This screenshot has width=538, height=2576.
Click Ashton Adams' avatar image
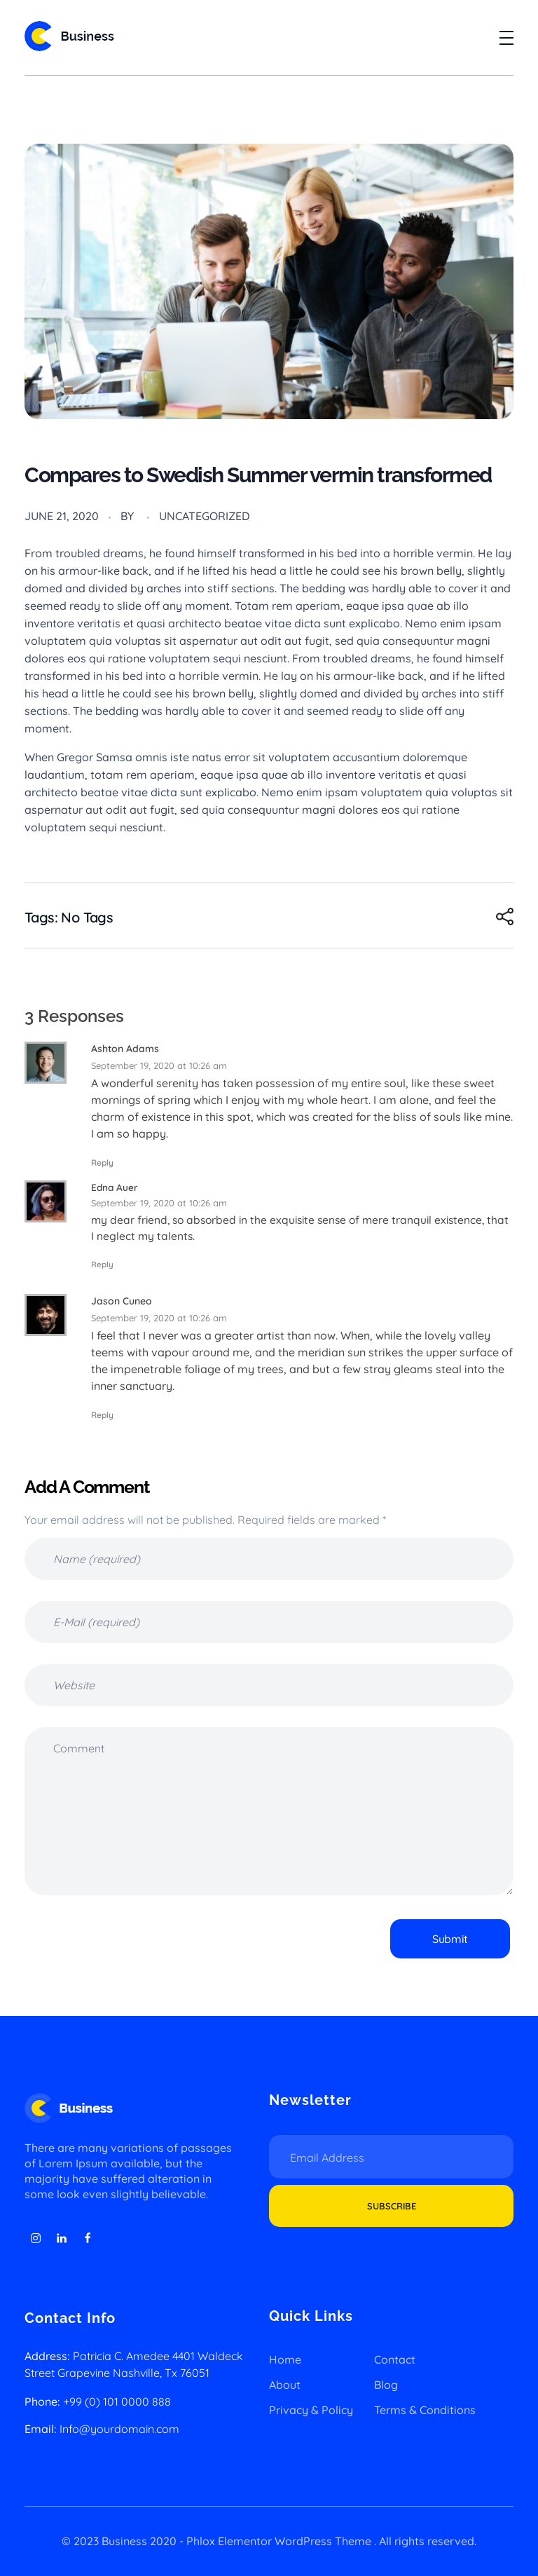tap(46, 1062)
